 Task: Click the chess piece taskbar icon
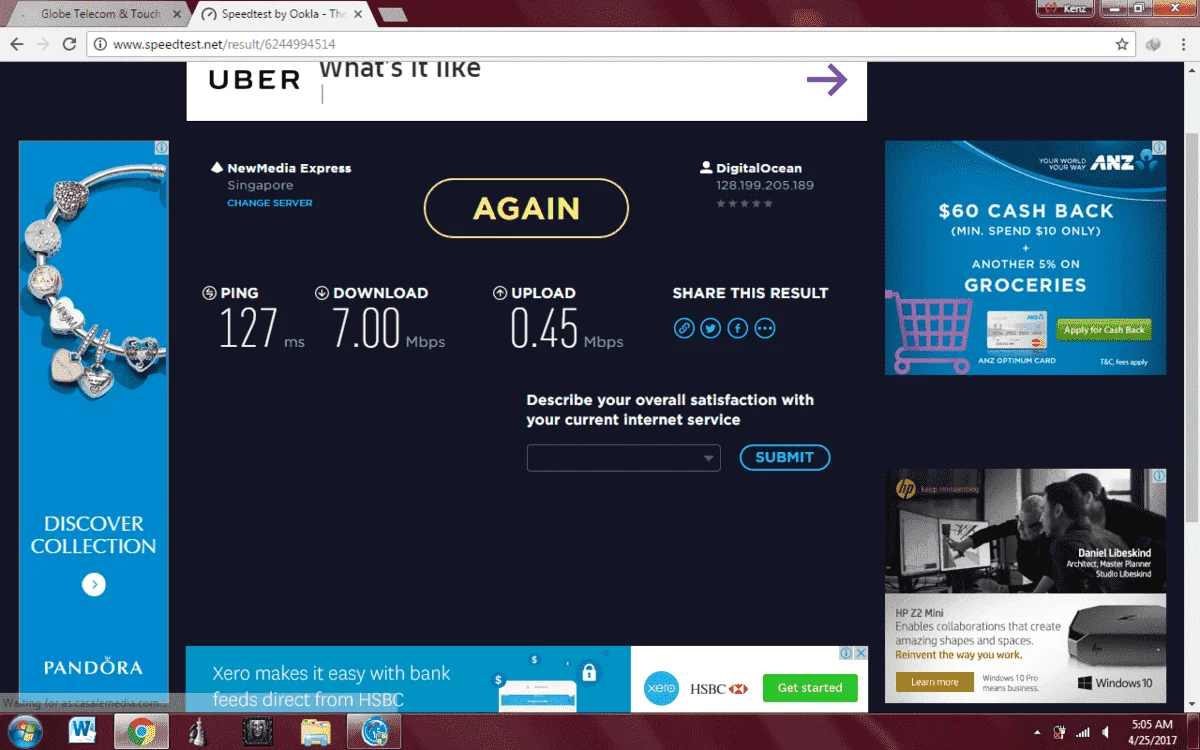[x=199, y=732]
